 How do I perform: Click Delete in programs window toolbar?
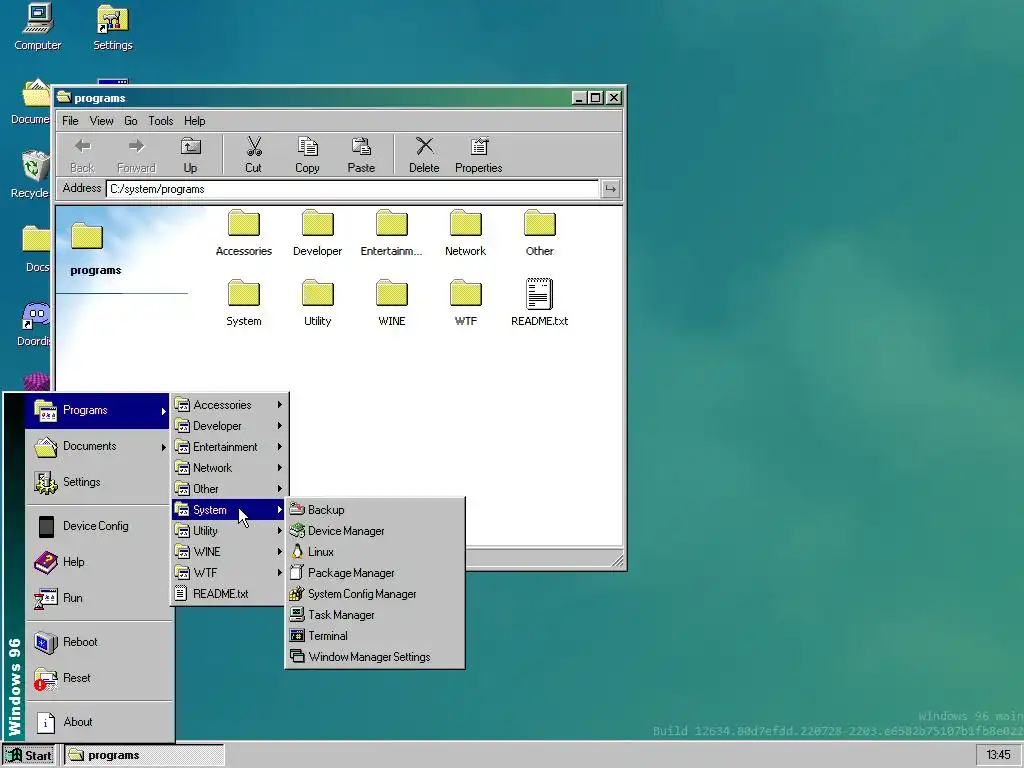424,155
